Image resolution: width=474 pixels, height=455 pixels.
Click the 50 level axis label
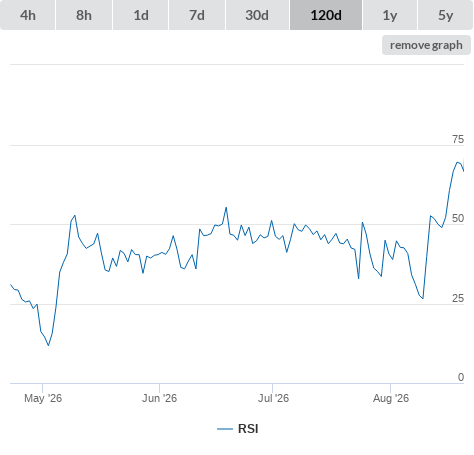[x=458, y=218]
